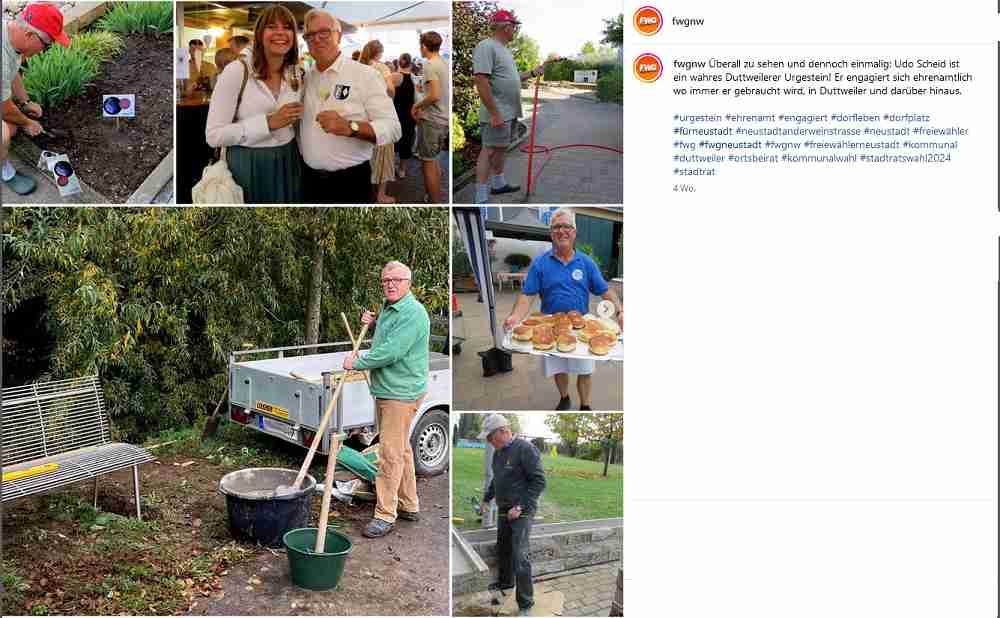The height and width of the screenshot is (618, 1000).
Task: Open the #stadtratswahl2024 hashtag
Action: tap(905, 158)
